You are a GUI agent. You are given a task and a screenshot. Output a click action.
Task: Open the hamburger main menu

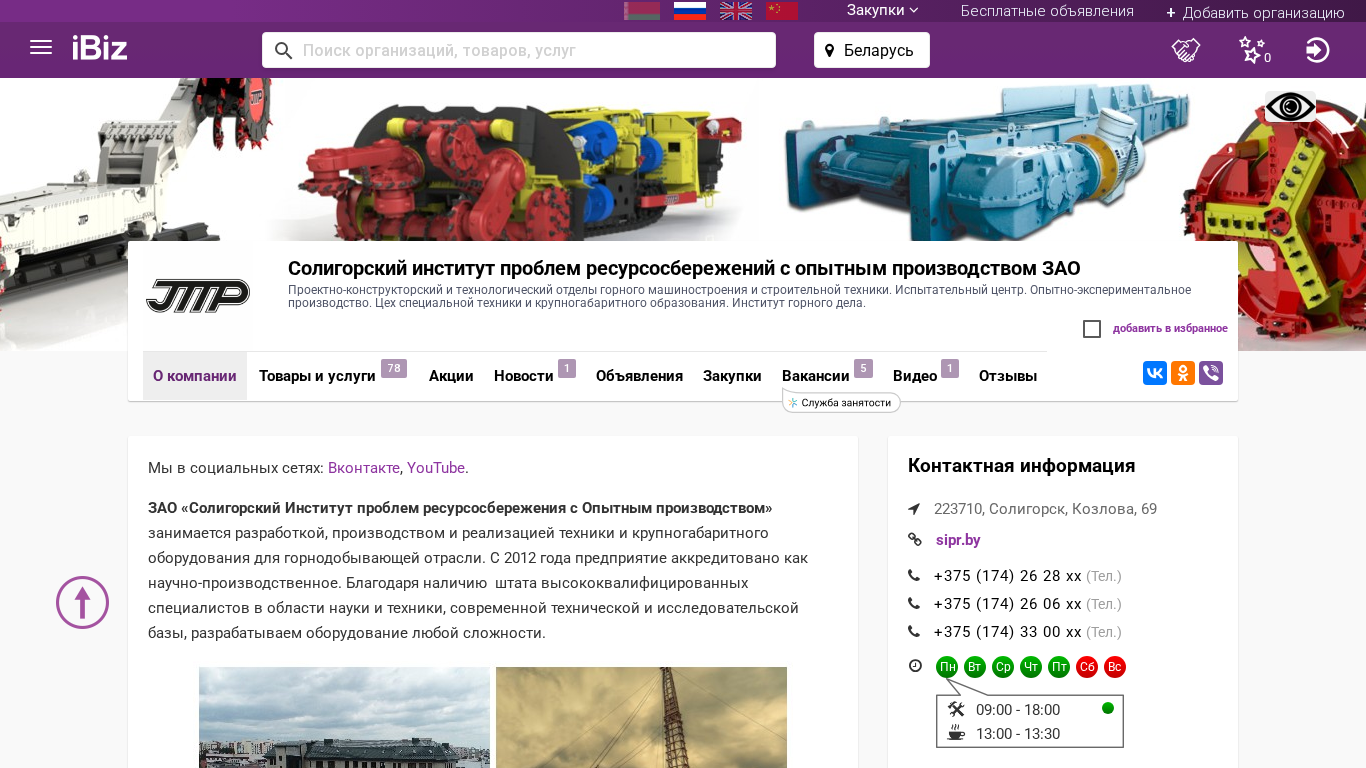[41, 47]
